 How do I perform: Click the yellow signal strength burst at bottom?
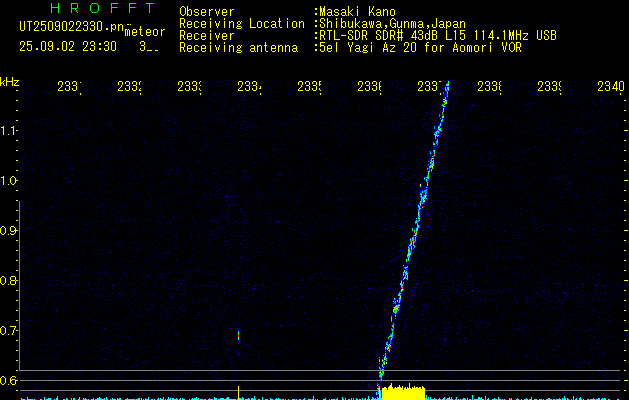coord(403,393)
